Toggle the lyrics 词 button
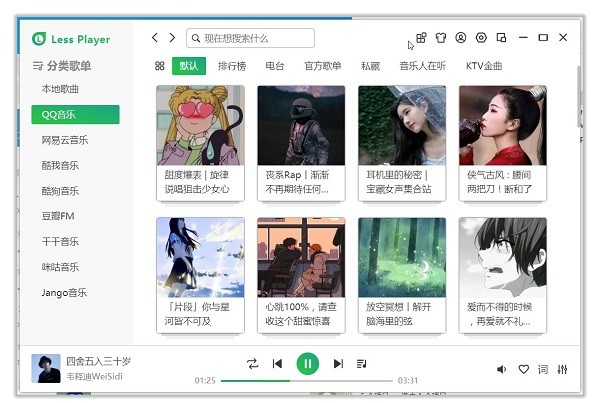The height and width of the screenshot is (403, 600). 543,369
